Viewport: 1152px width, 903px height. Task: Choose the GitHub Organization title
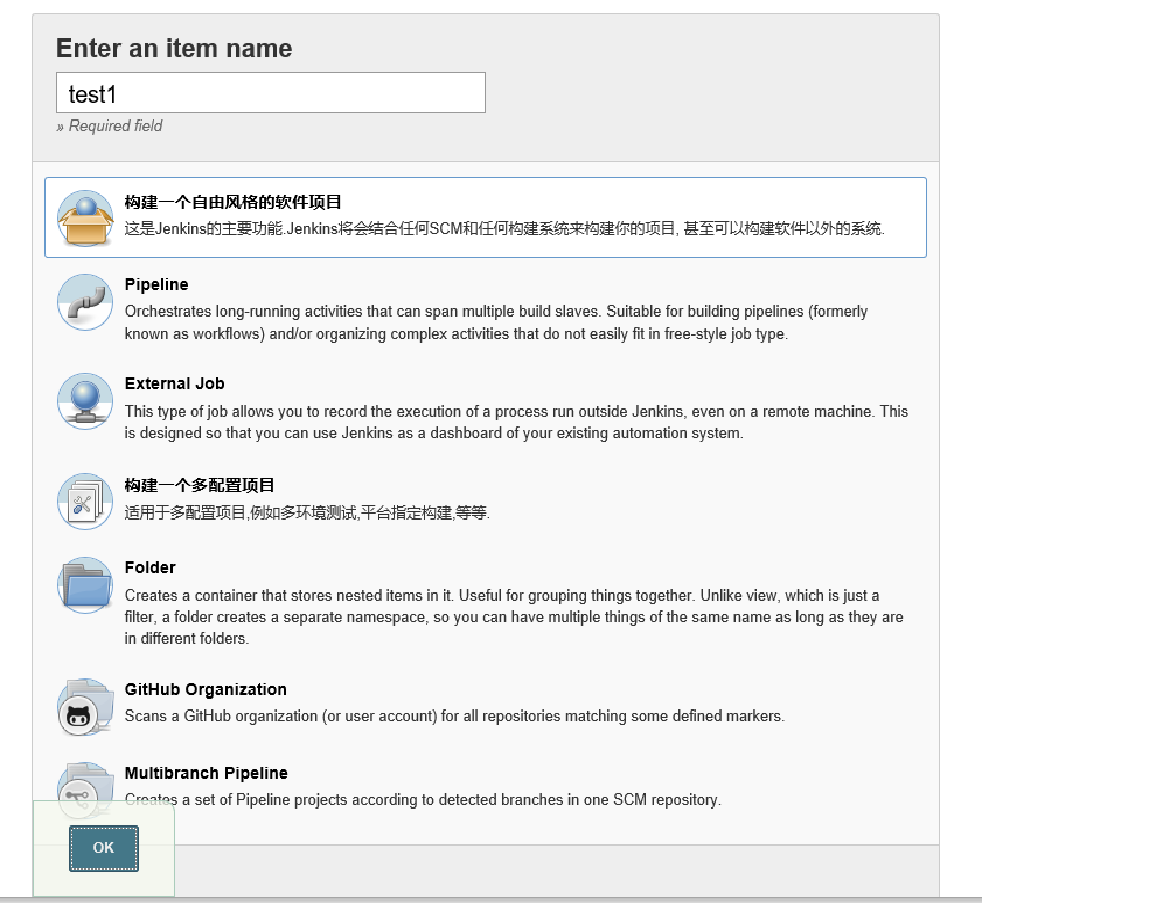[206, 689]
